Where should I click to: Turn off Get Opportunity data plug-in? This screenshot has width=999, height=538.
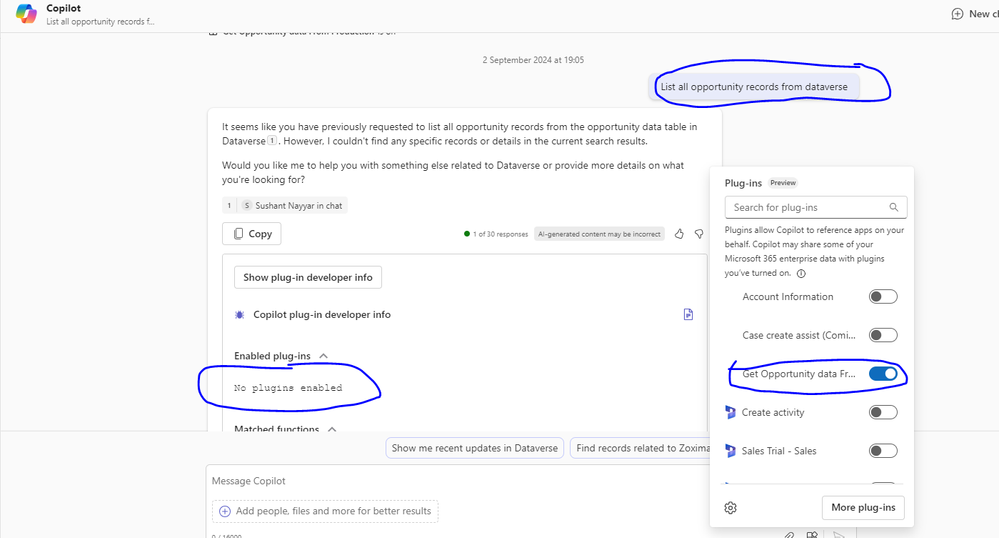point(883,374)
